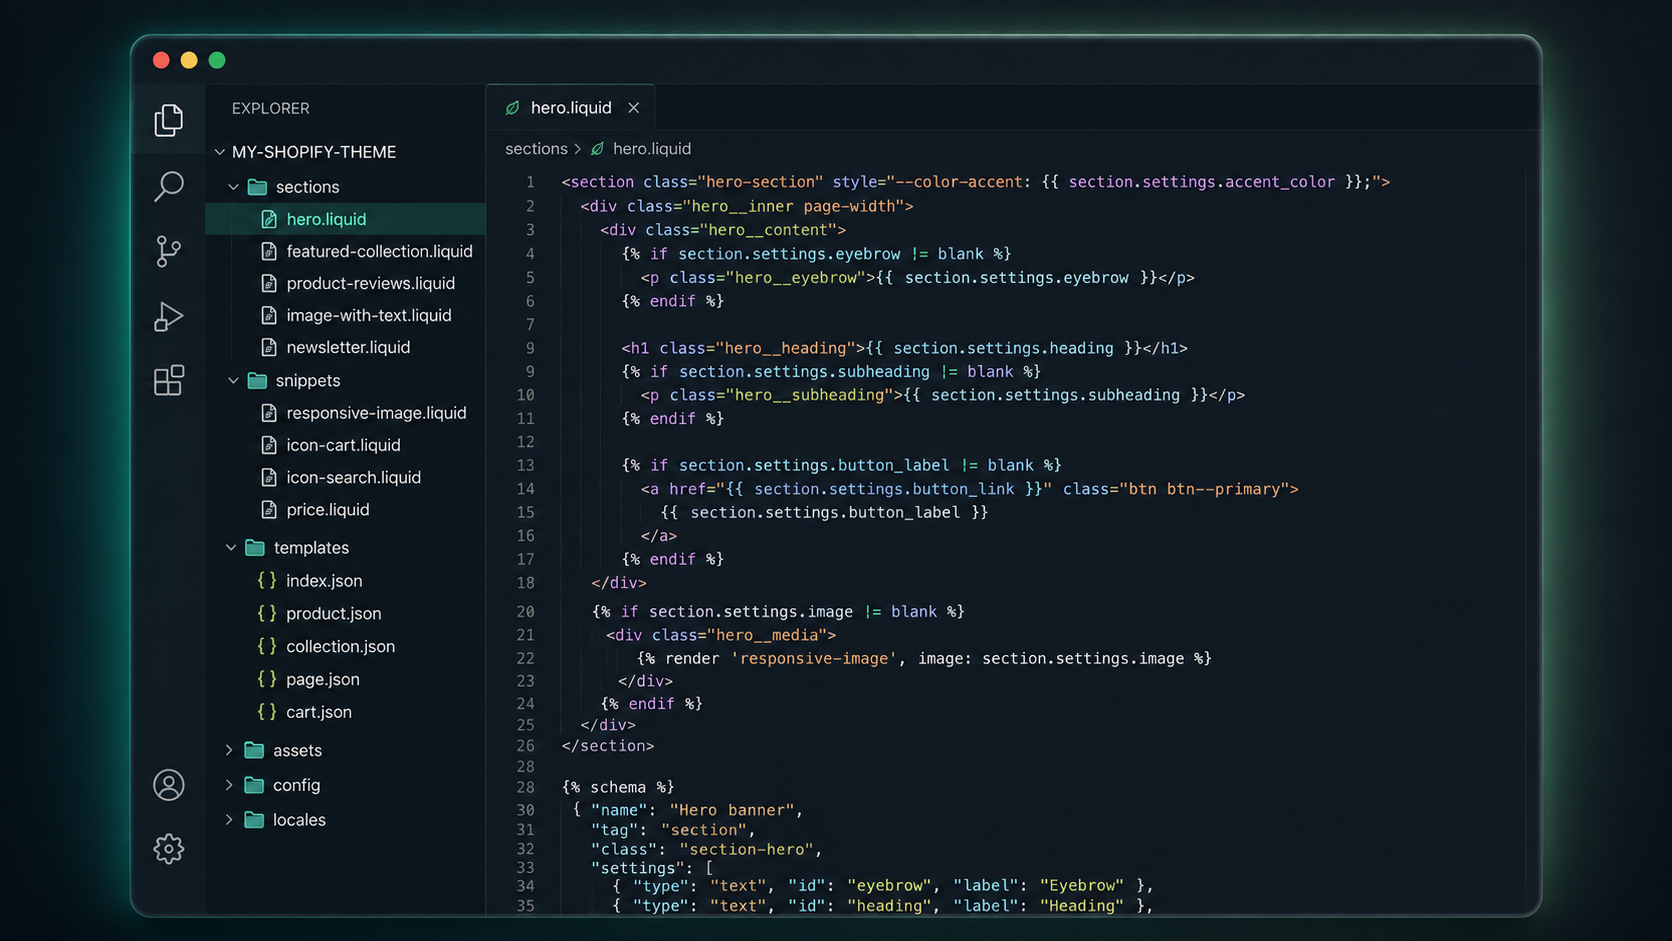
Task: Click line number 13 in gutter
Action: (525, 465)
